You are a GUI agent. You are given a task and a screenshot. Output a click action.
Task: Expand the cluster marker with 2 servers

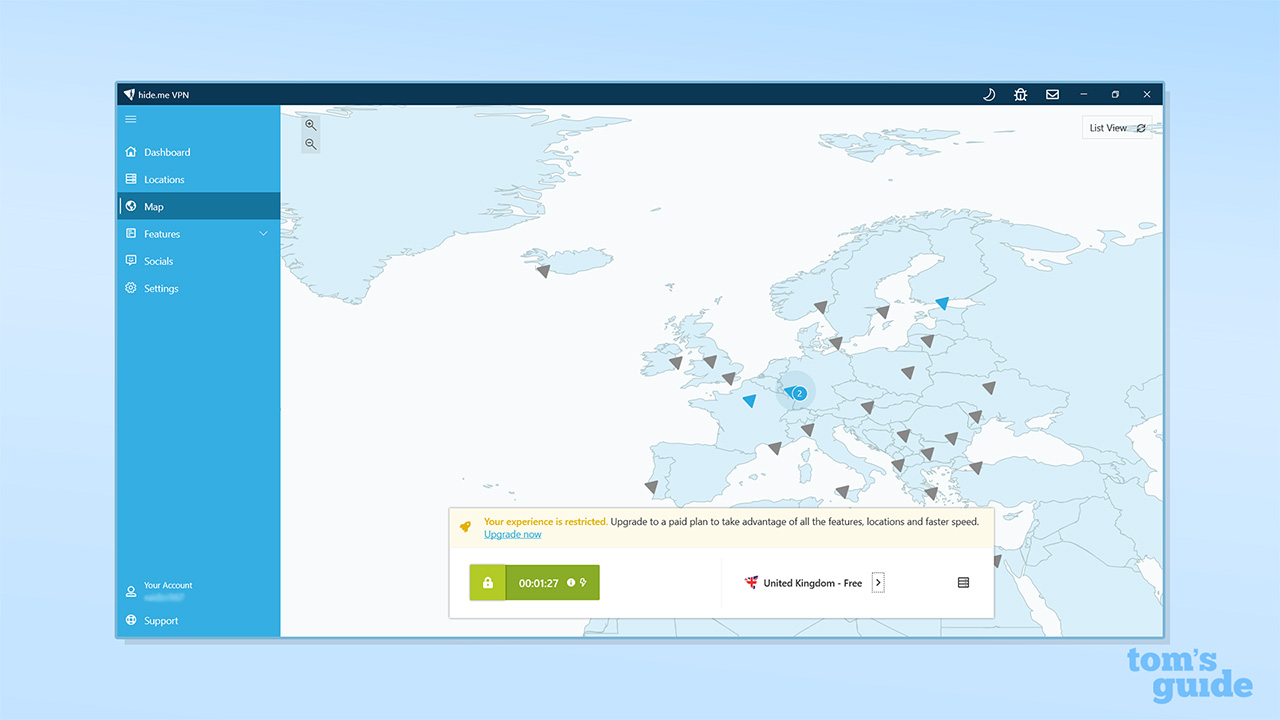(x=796, y=393)
